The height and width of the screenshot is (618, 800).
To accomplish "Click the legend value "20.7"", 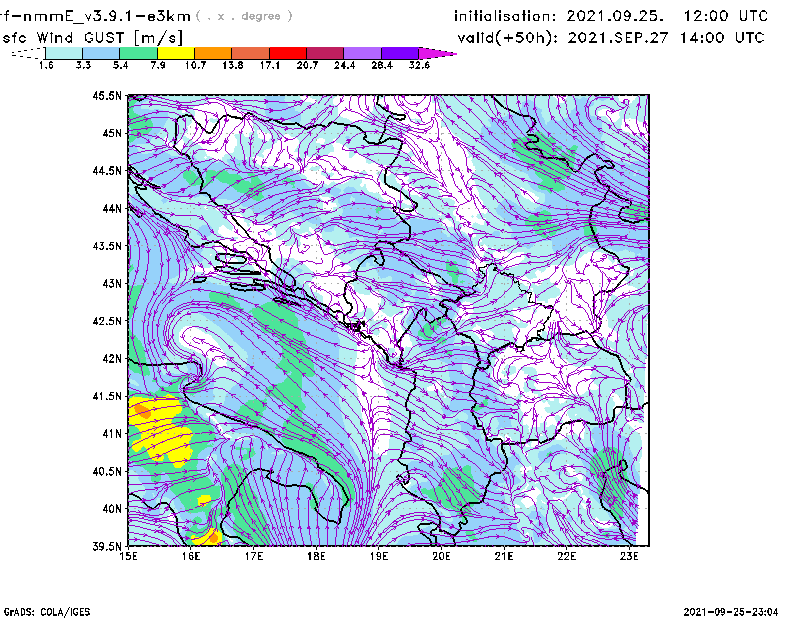I will pyautogui.click(x=307, y=65).
